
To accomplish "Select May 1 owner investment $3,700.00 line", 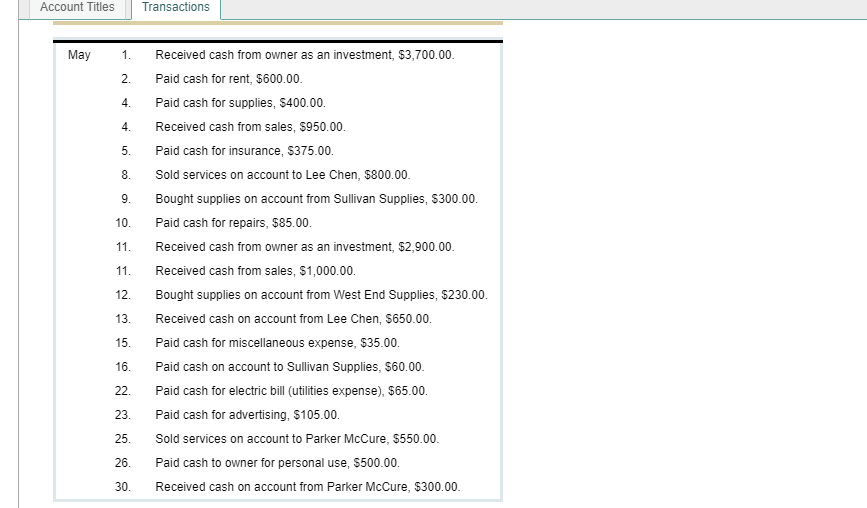I will [x=305, y=55].
